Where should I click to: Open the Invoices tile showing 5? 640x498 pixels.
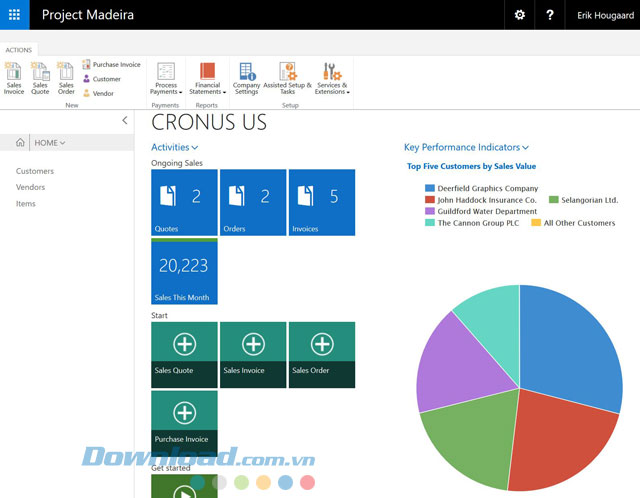321,202
